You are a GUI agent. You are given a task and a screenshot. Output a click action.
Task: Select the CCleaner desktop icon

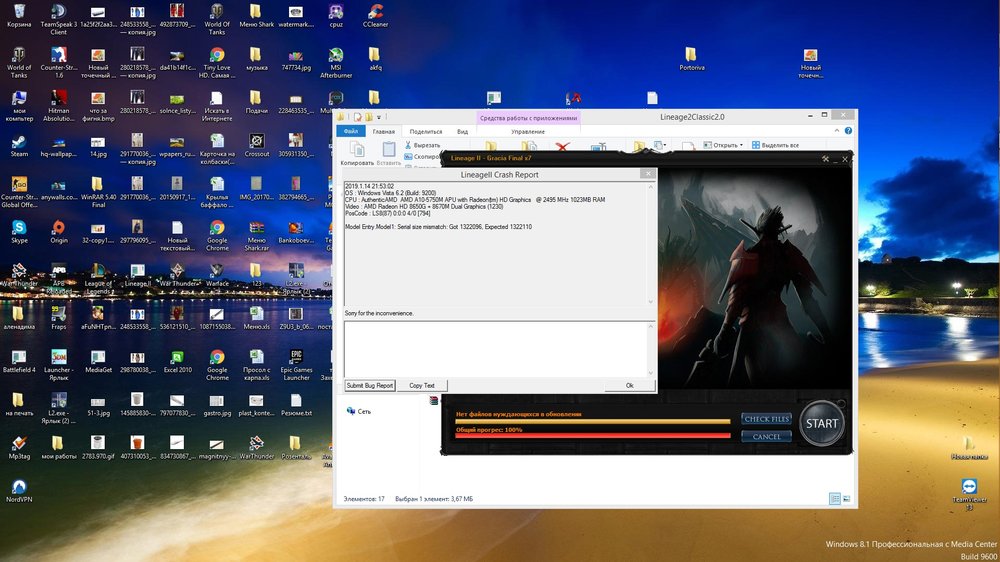pos(375,13)
